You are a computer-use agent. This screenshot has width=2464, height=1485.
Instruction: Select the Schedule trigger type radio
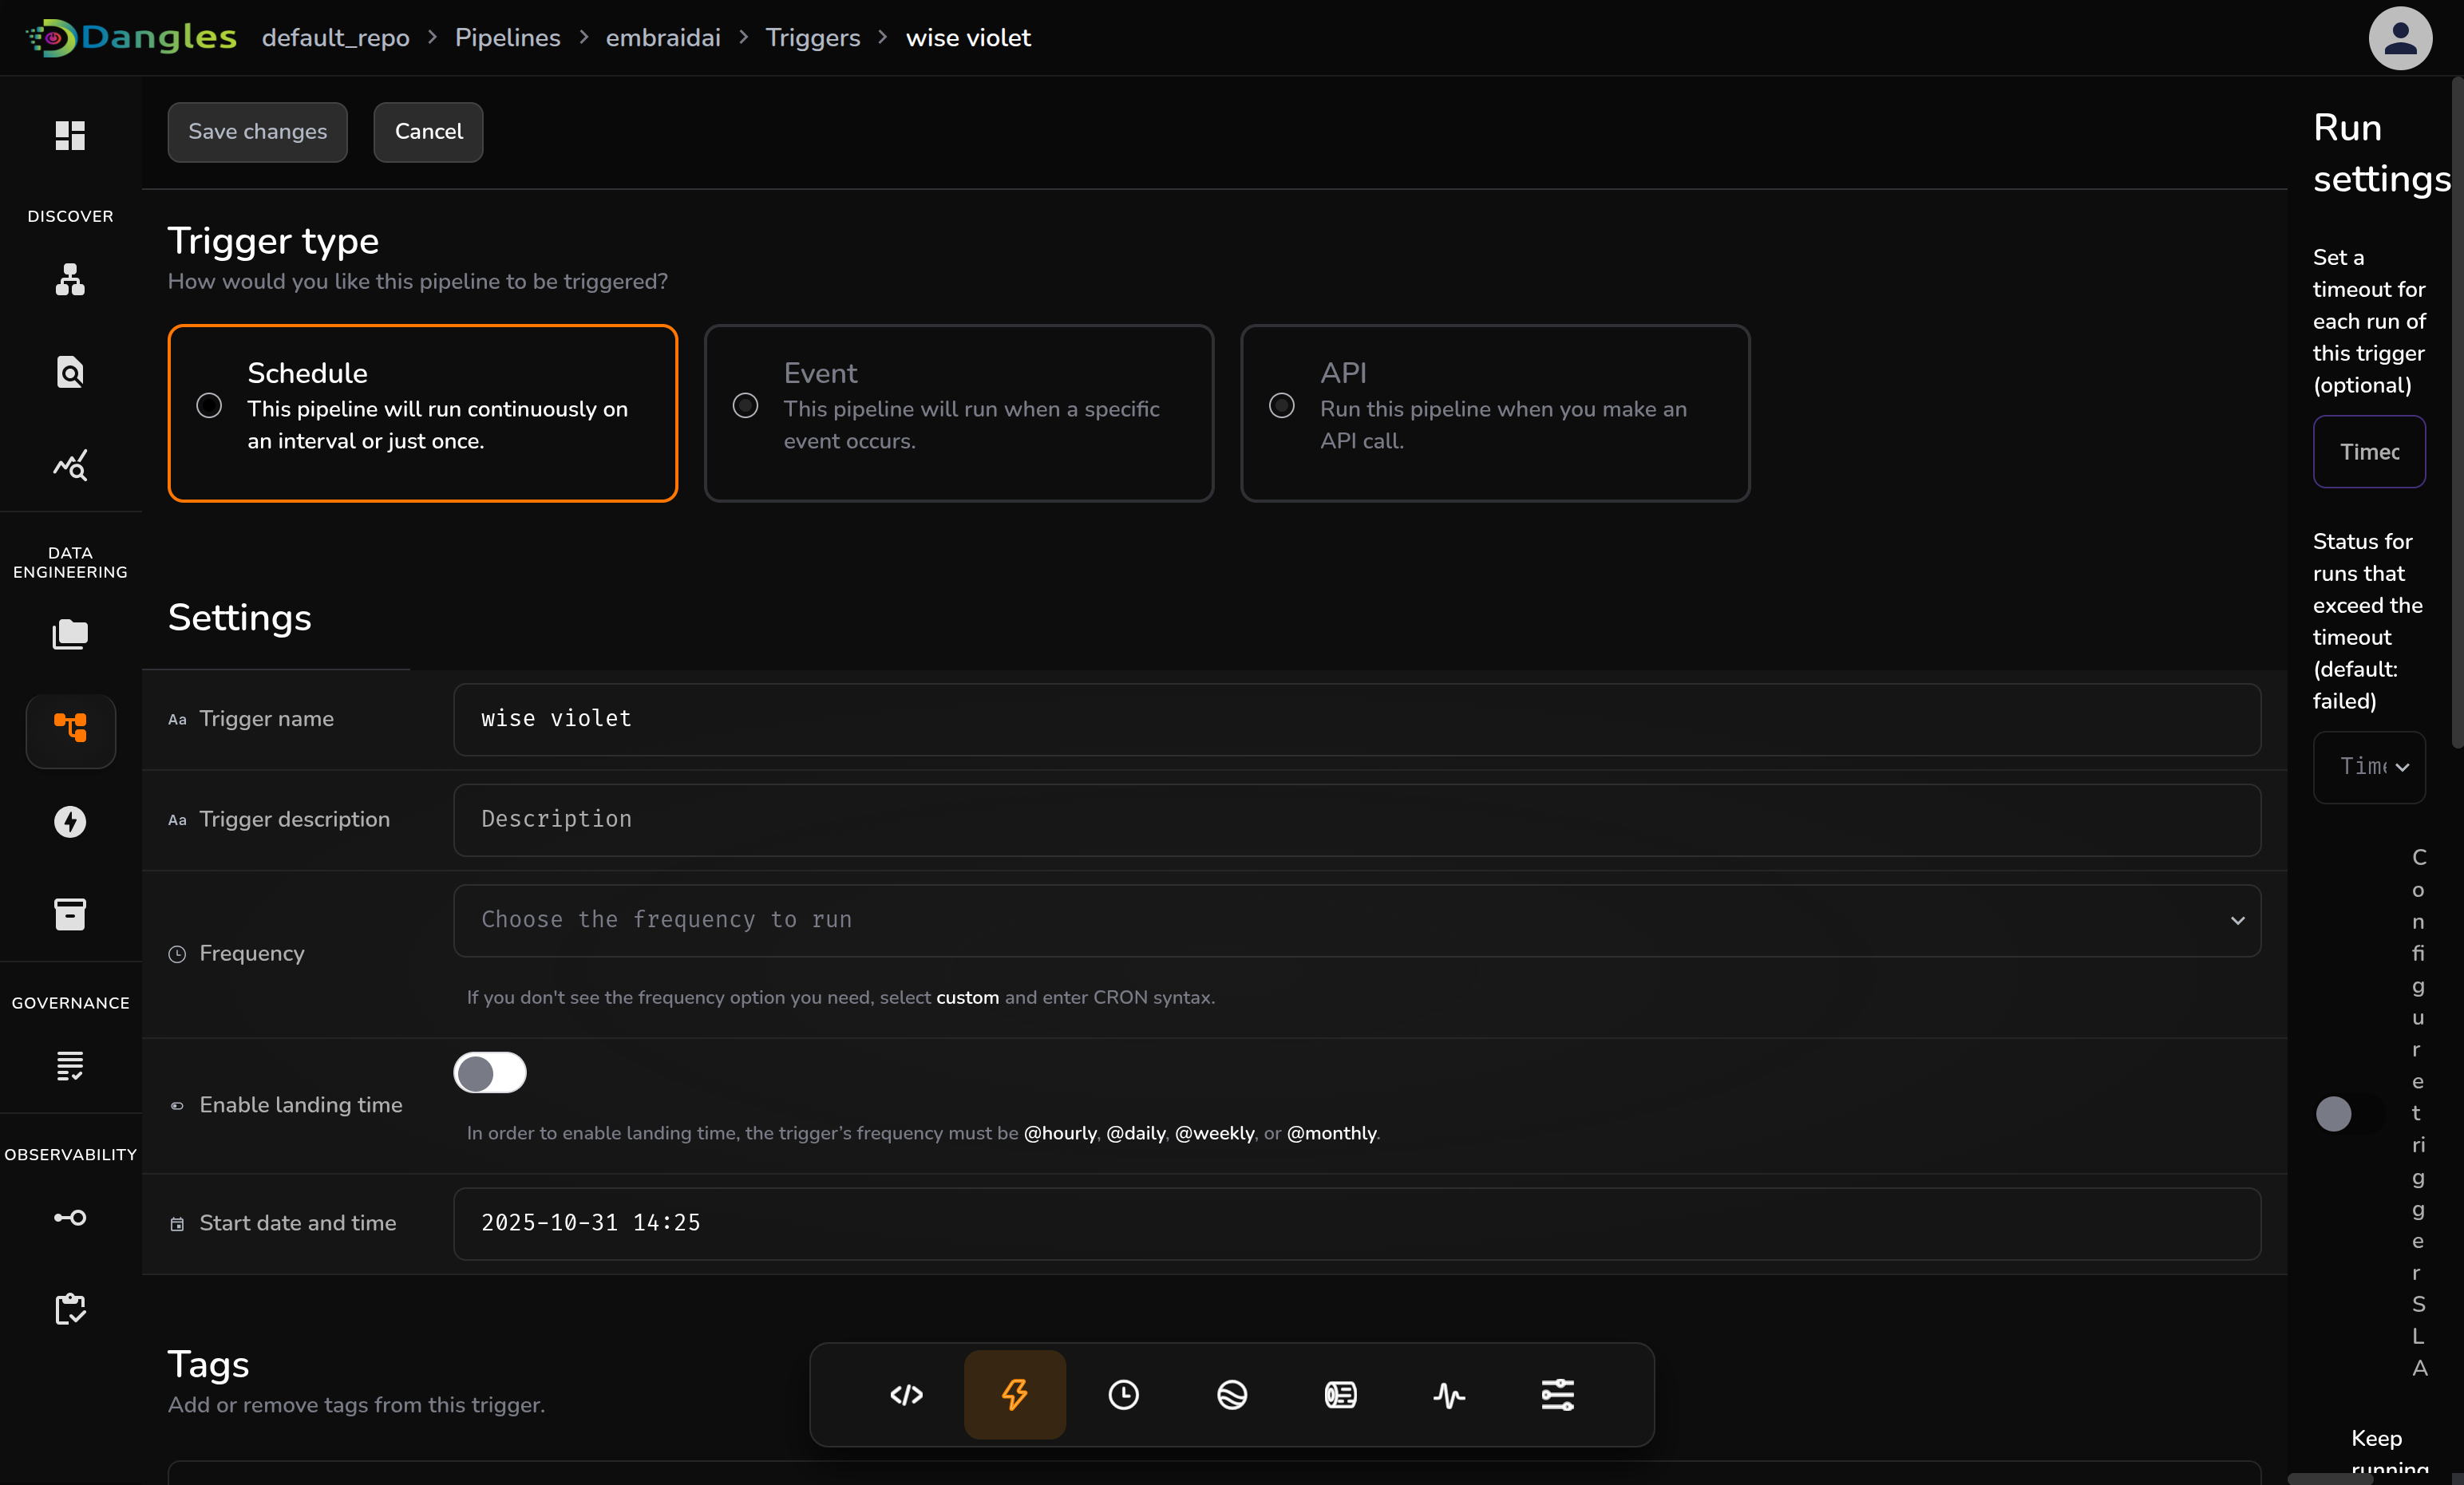(209, 406)
